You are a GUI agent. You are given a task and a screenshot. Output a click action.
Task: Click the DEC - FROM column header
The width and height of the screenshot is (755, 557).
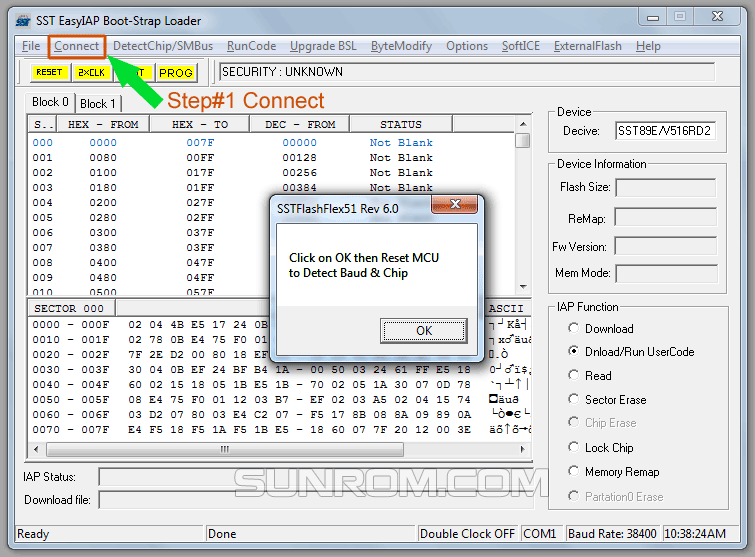(299, 125)
